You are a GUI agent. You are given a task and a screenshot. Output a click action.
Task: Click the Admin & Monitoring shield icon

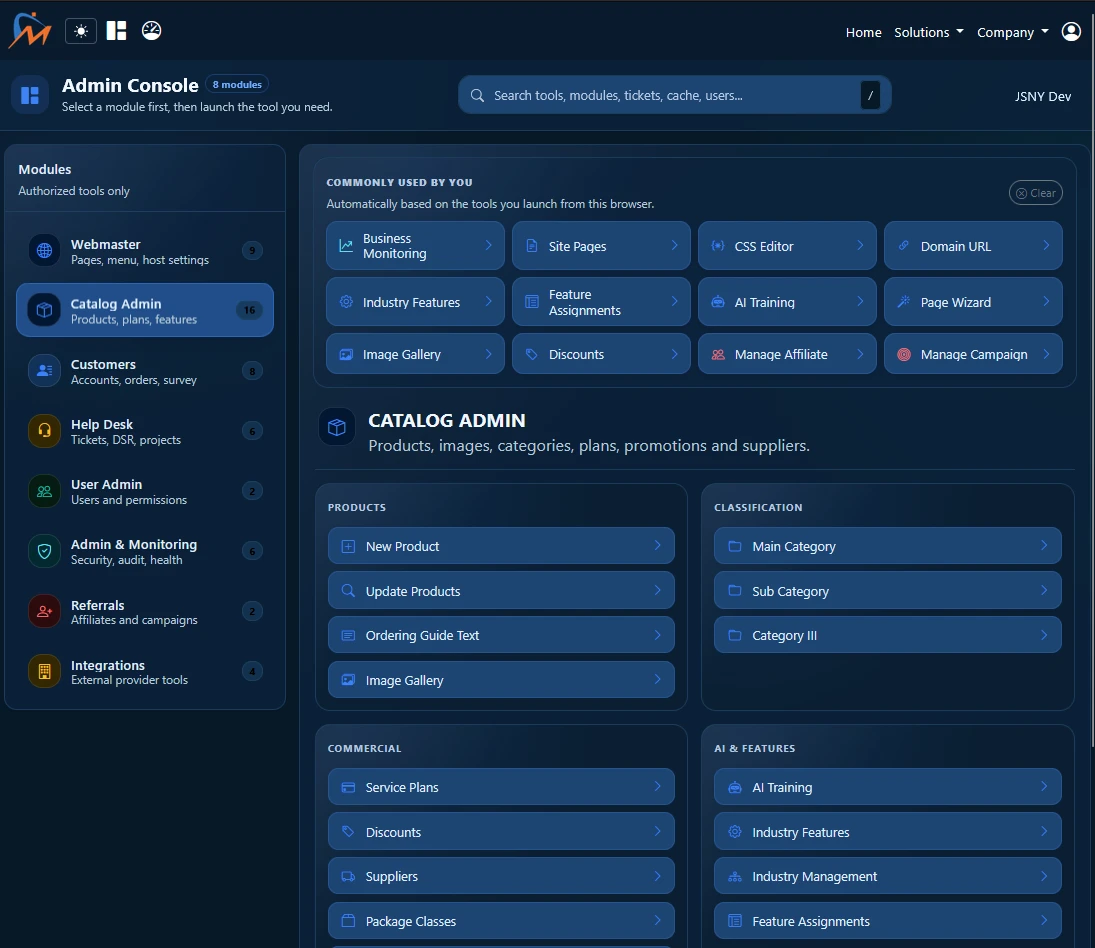pos(44,551)
